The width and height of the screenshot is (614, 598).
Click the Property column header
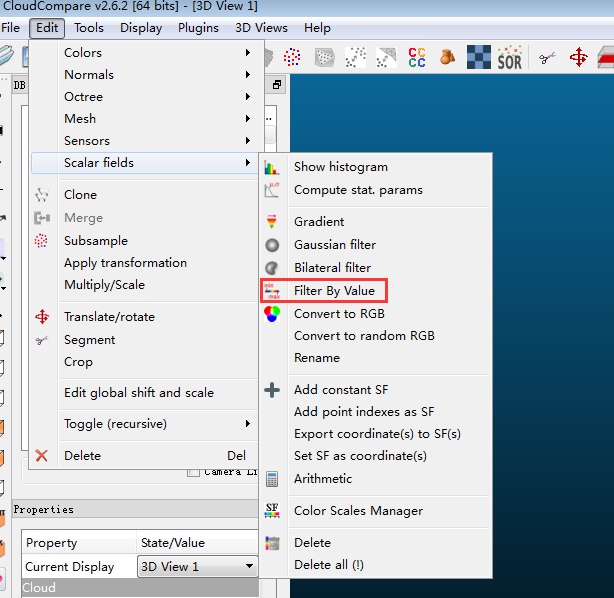pos(78,542)
